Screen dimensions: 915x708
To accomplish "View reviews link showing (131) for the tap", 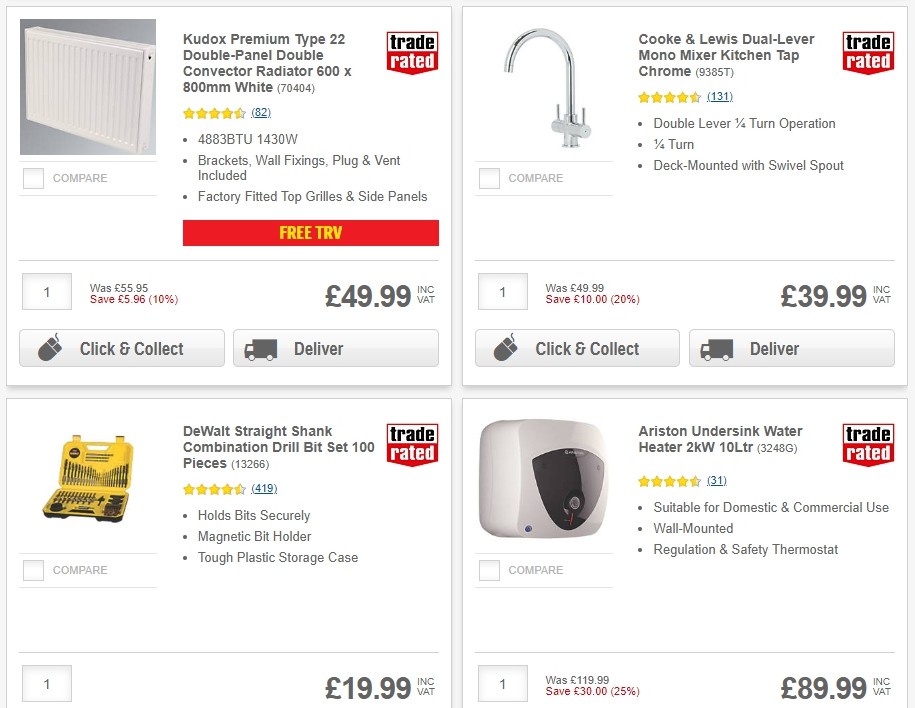I will click(x=719, y=98).
